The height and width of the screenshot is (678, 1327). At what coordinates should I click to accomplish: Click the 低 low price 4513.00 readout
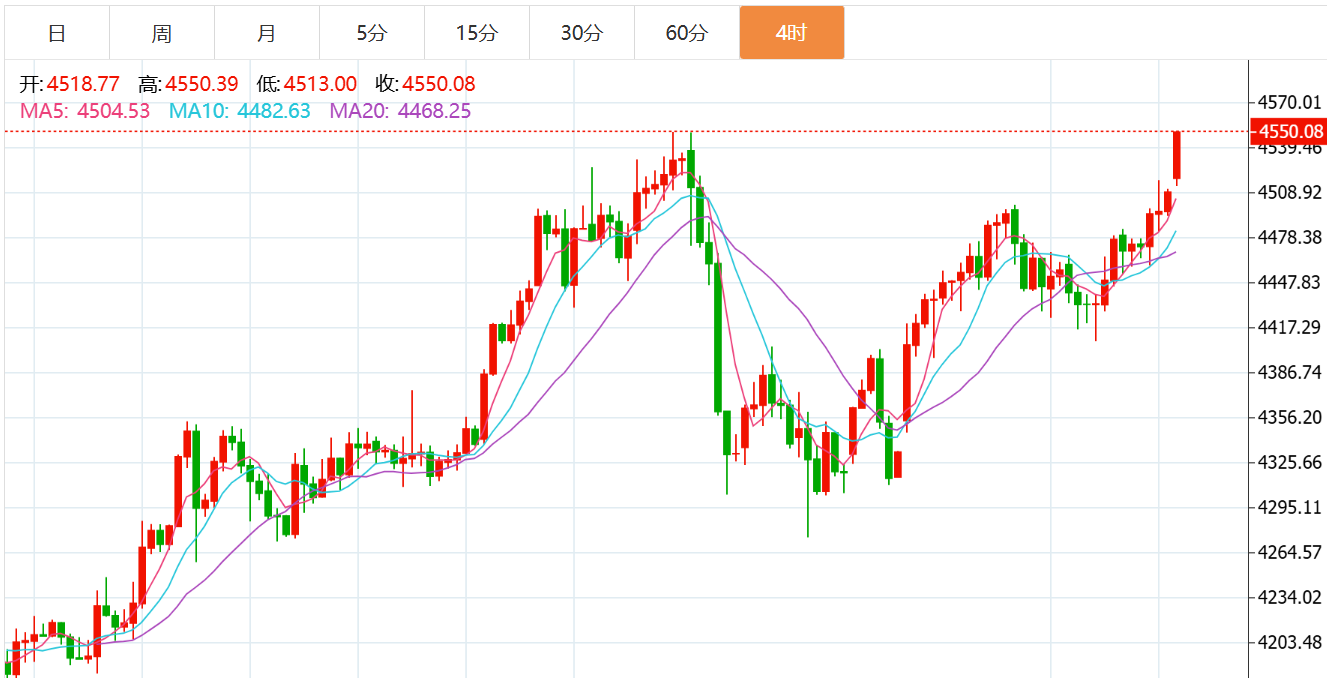[x=307, y=84]
